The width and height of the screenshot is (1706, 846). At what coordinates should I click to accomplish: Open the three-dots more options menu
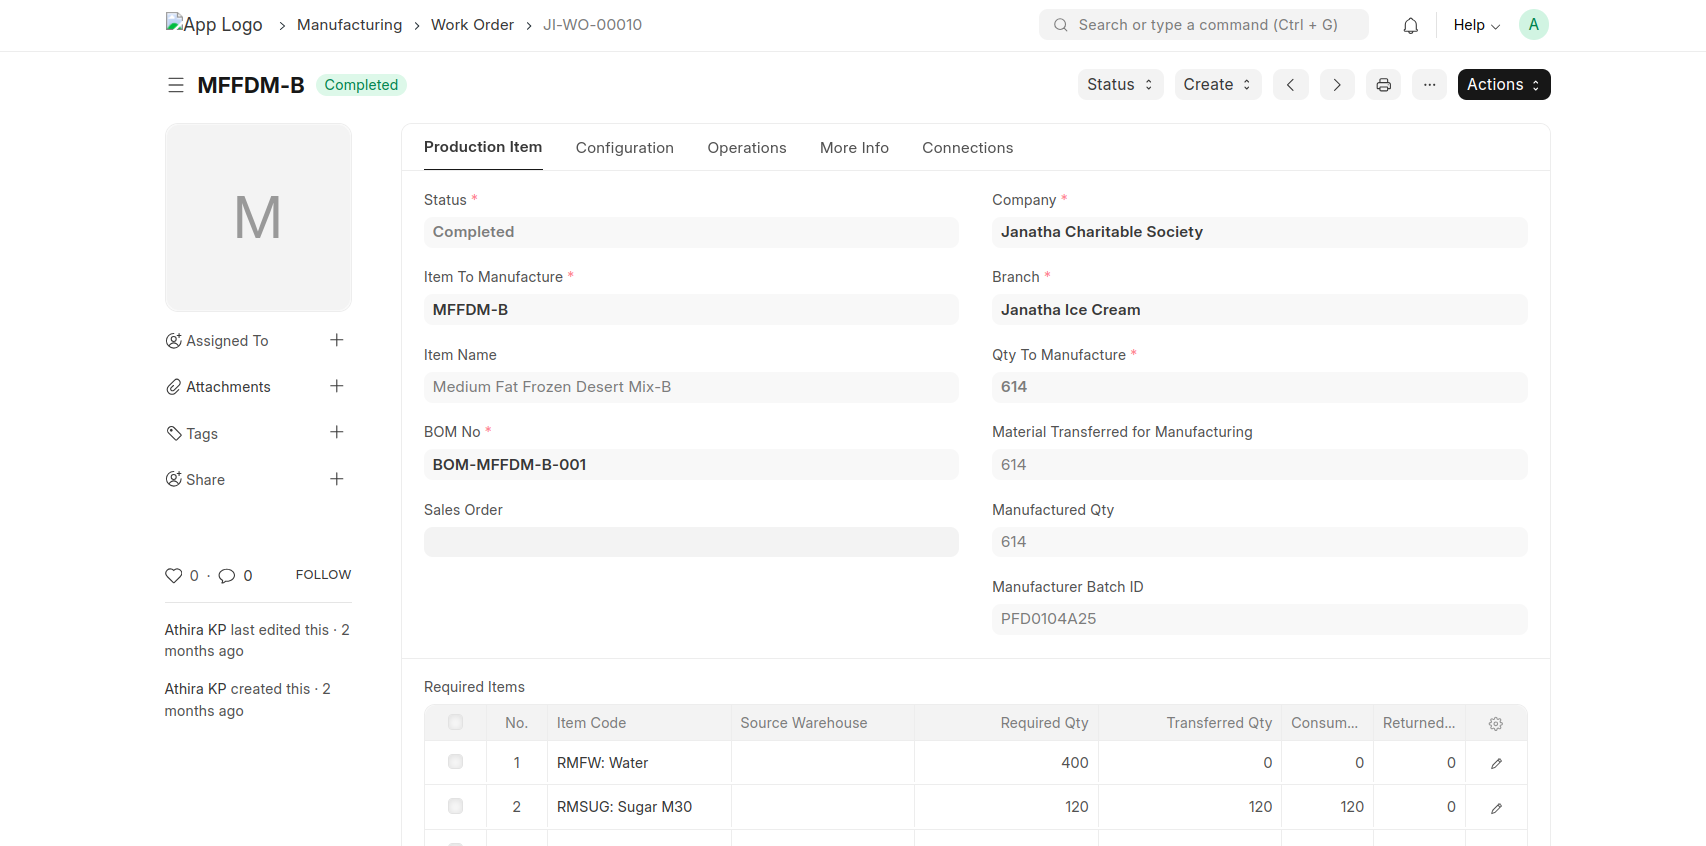click(x=1429, y=85)
